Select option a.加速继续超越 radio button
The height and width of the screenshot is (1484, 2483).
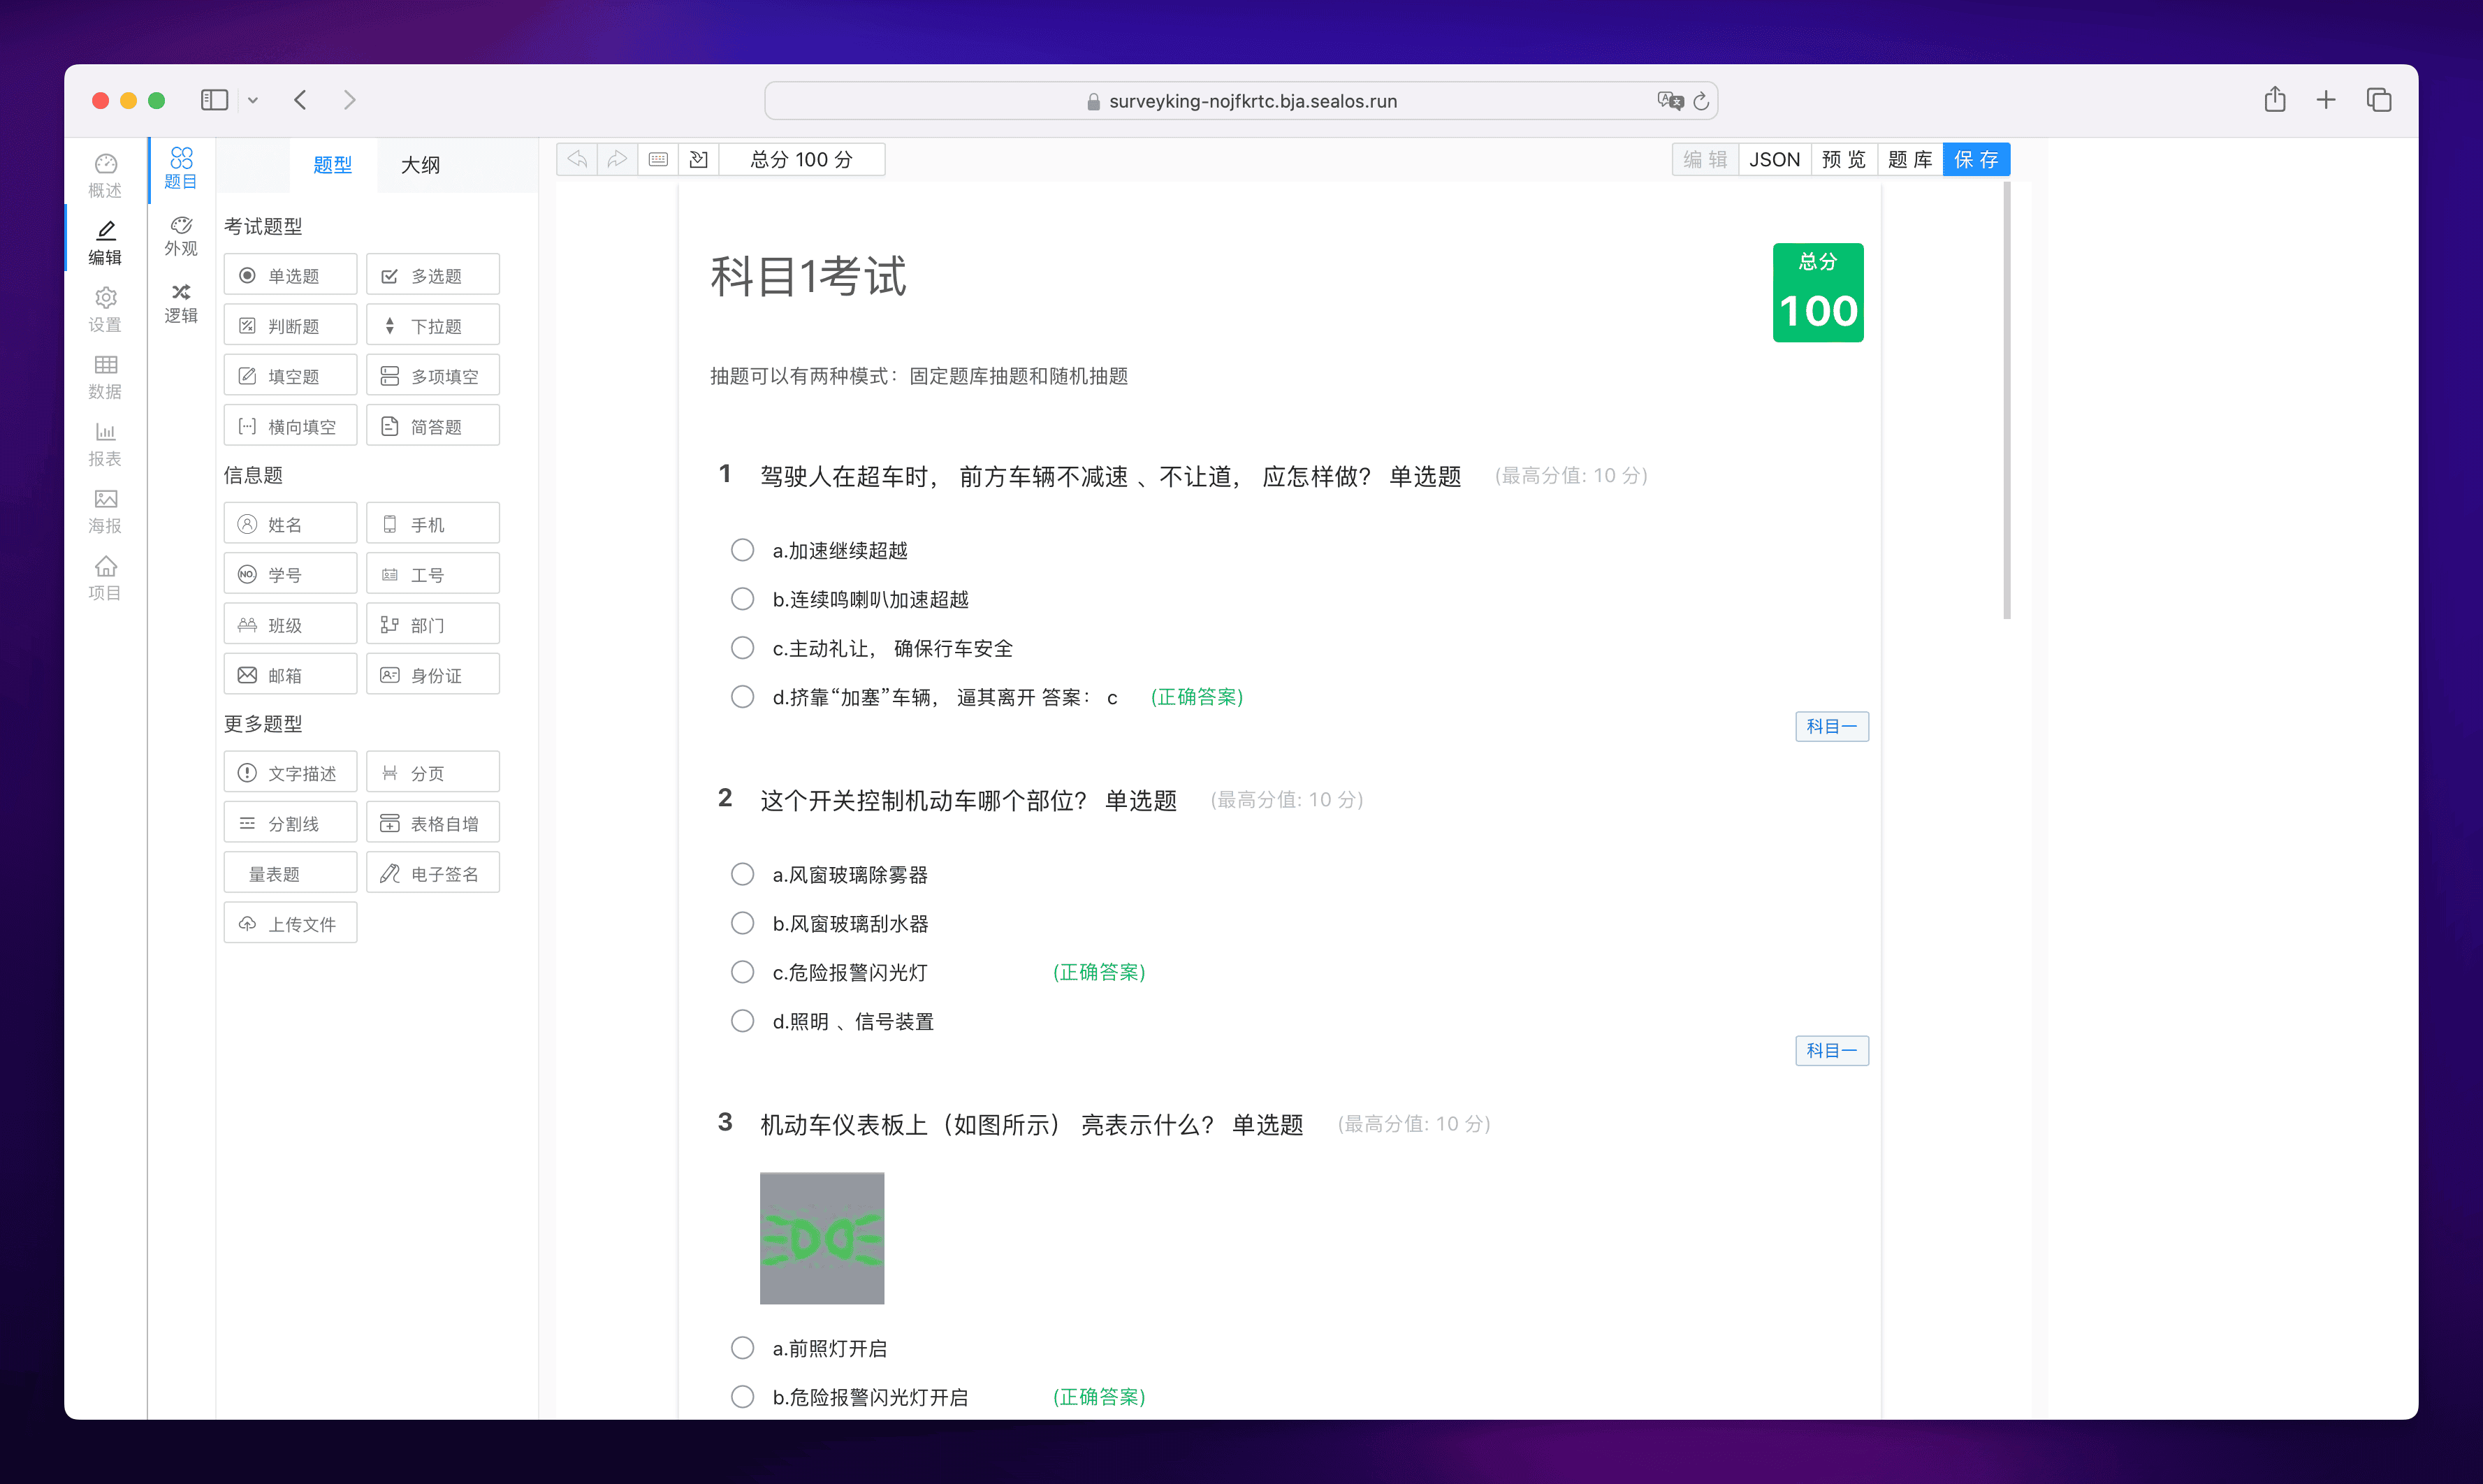[742, 550]
